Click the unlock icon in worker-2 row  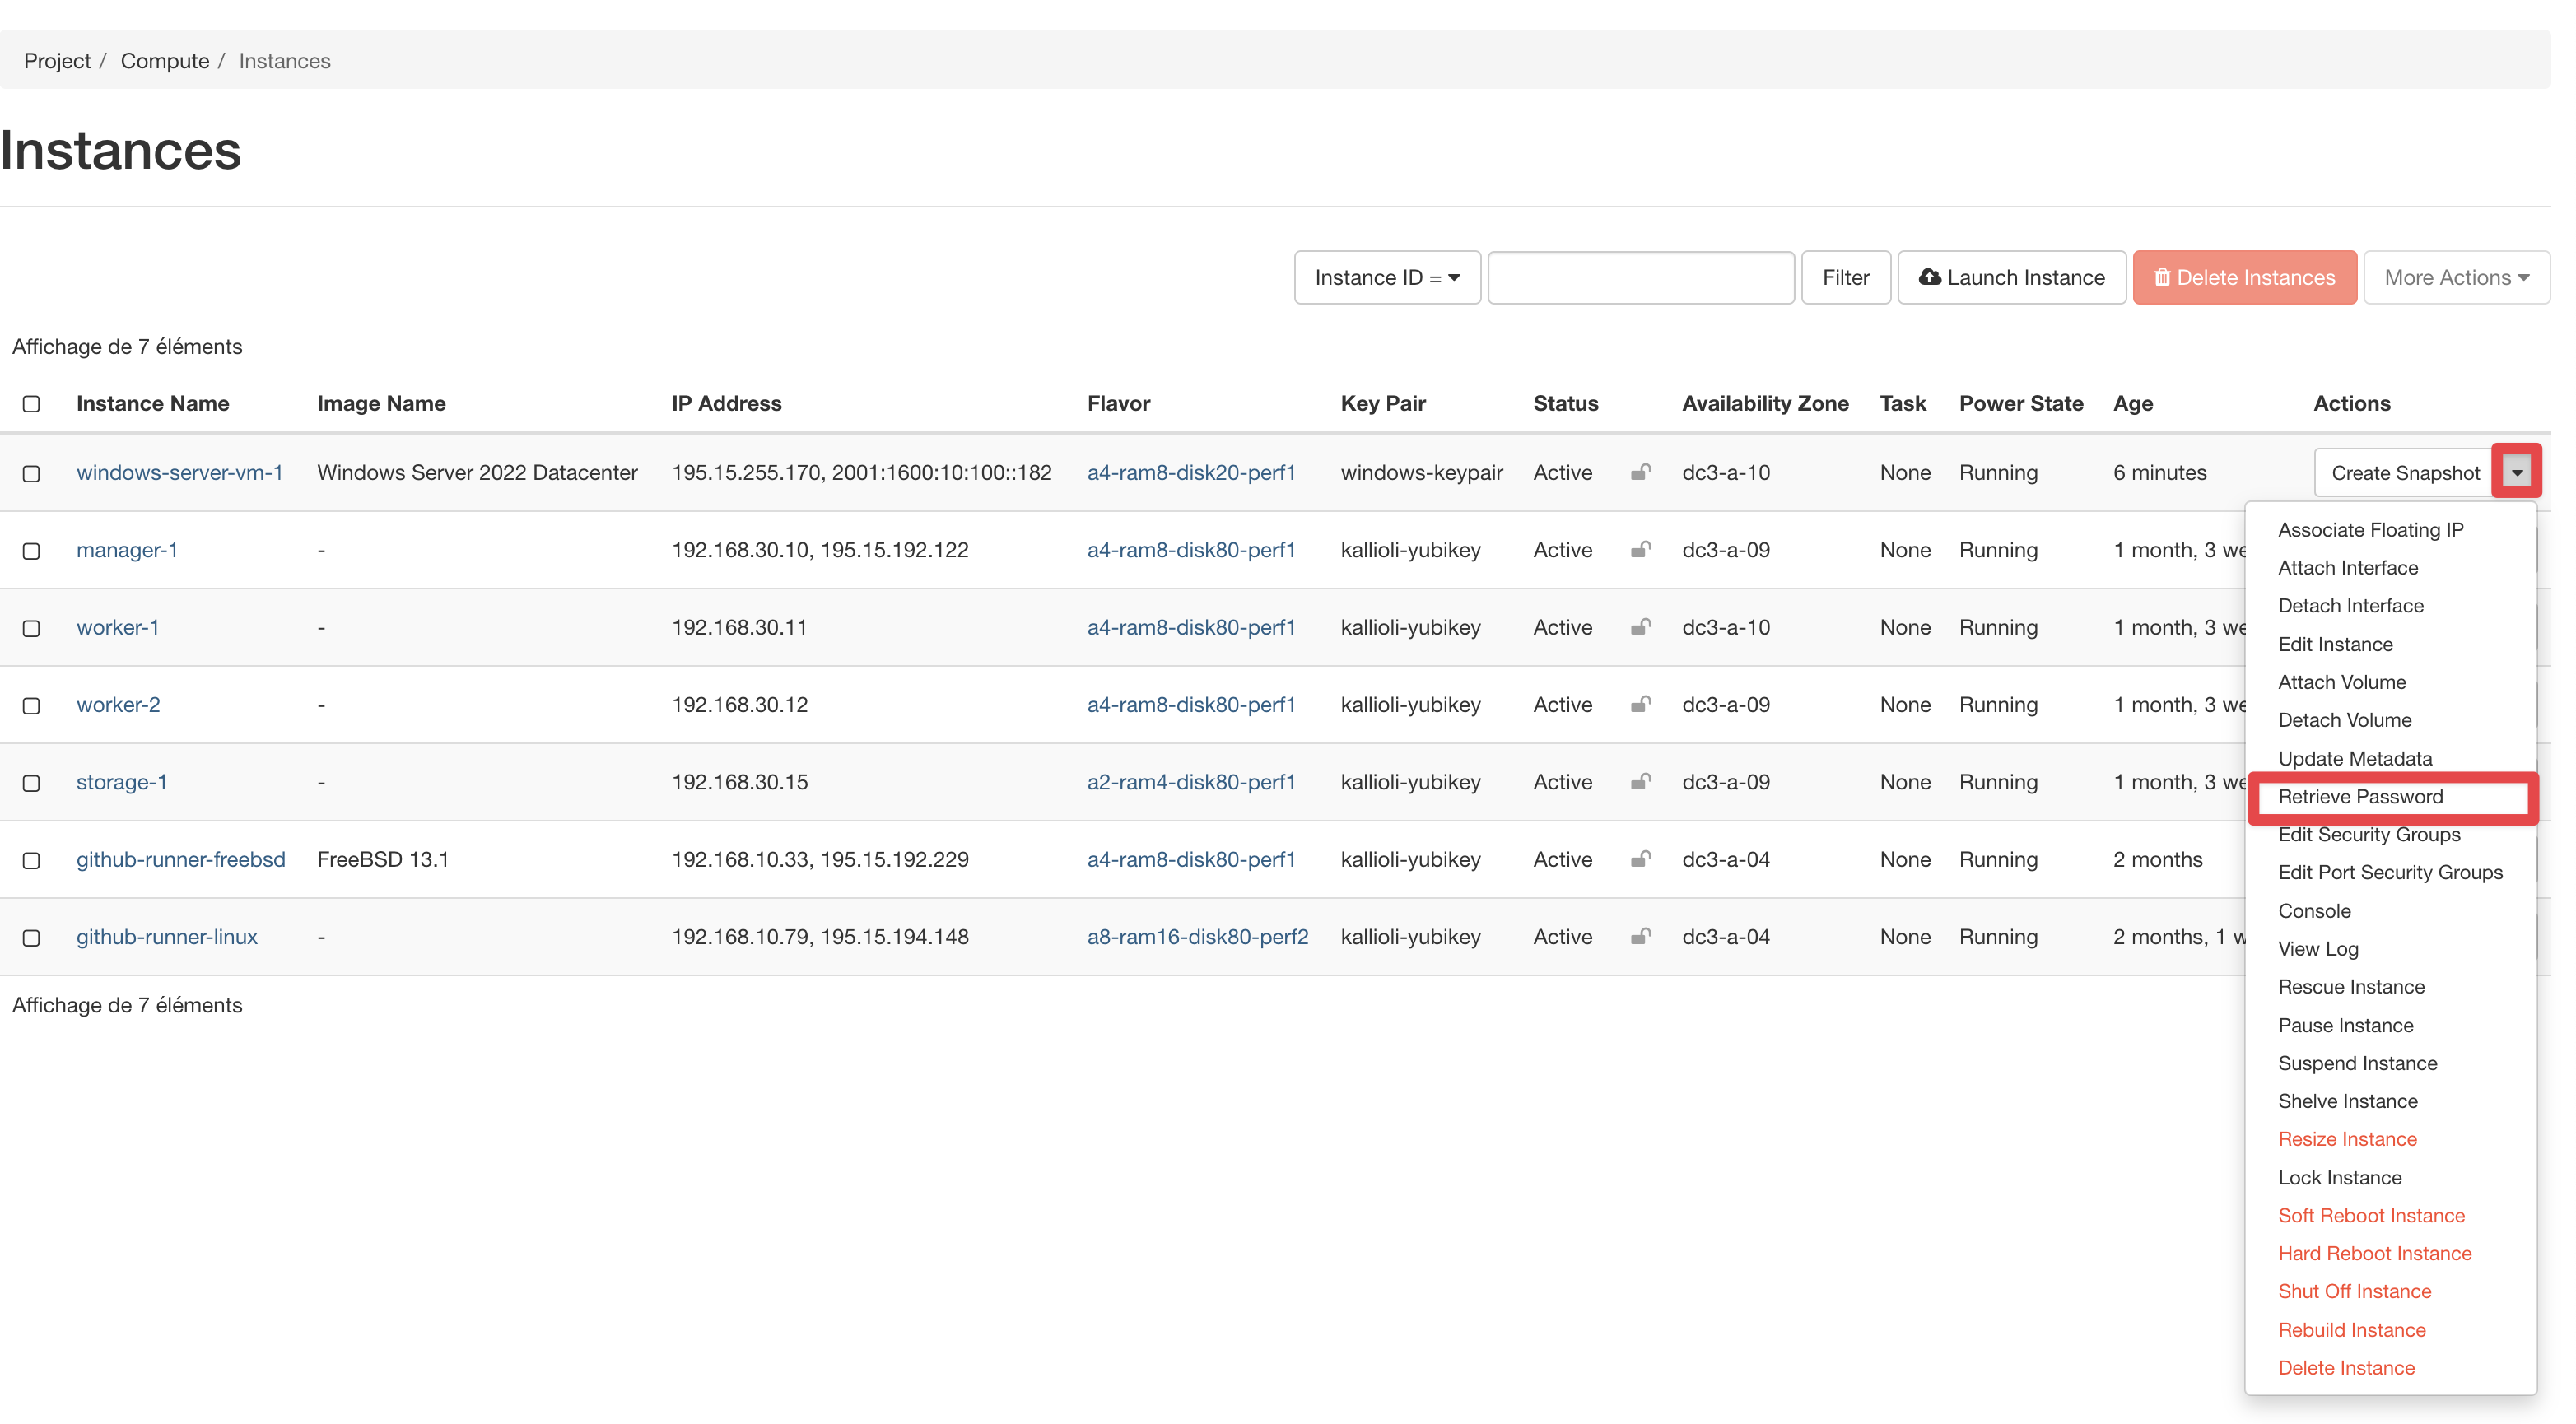pyautogui.click(x=1640, y=704)
